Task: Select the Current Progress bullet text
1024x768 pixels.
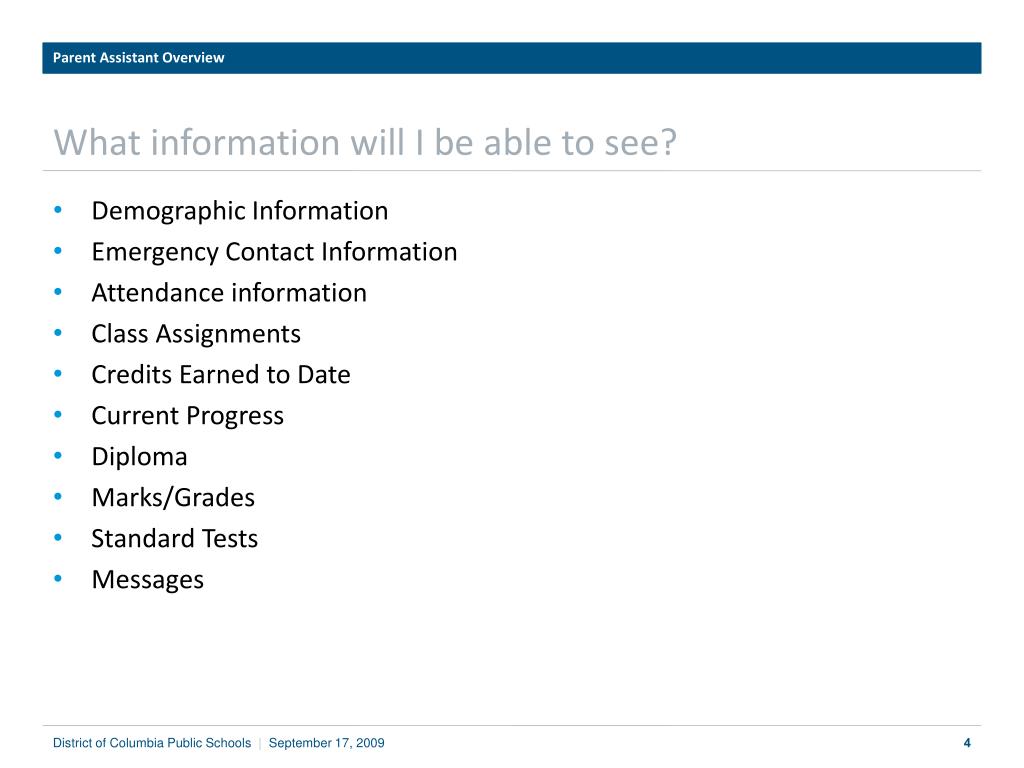Action: click(x=187, y=416)
